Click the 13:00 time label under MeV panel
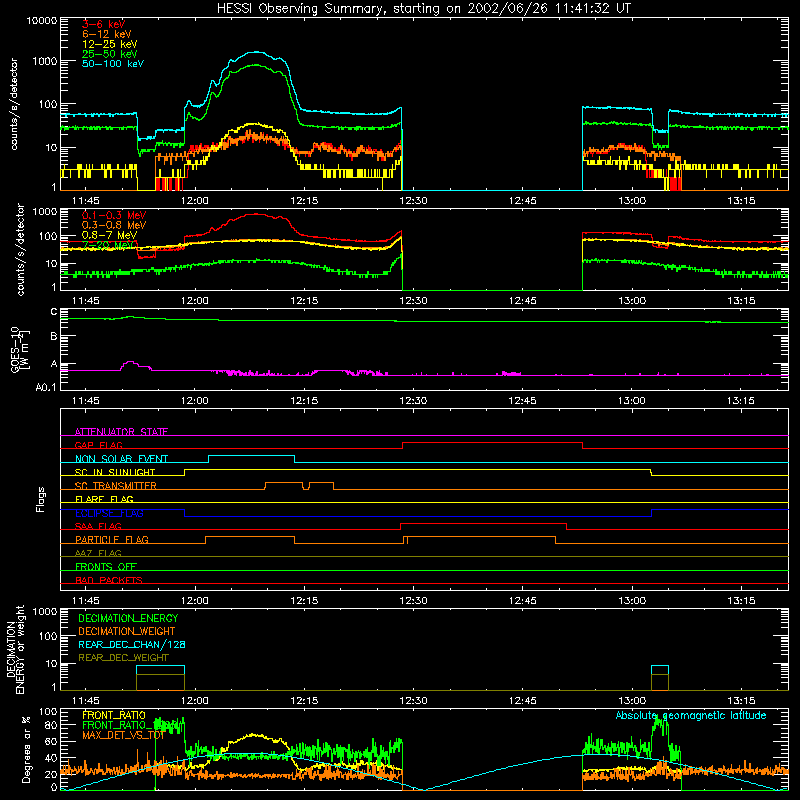The height and width of the screenshot is (800, 800). [x=632, y=301]
